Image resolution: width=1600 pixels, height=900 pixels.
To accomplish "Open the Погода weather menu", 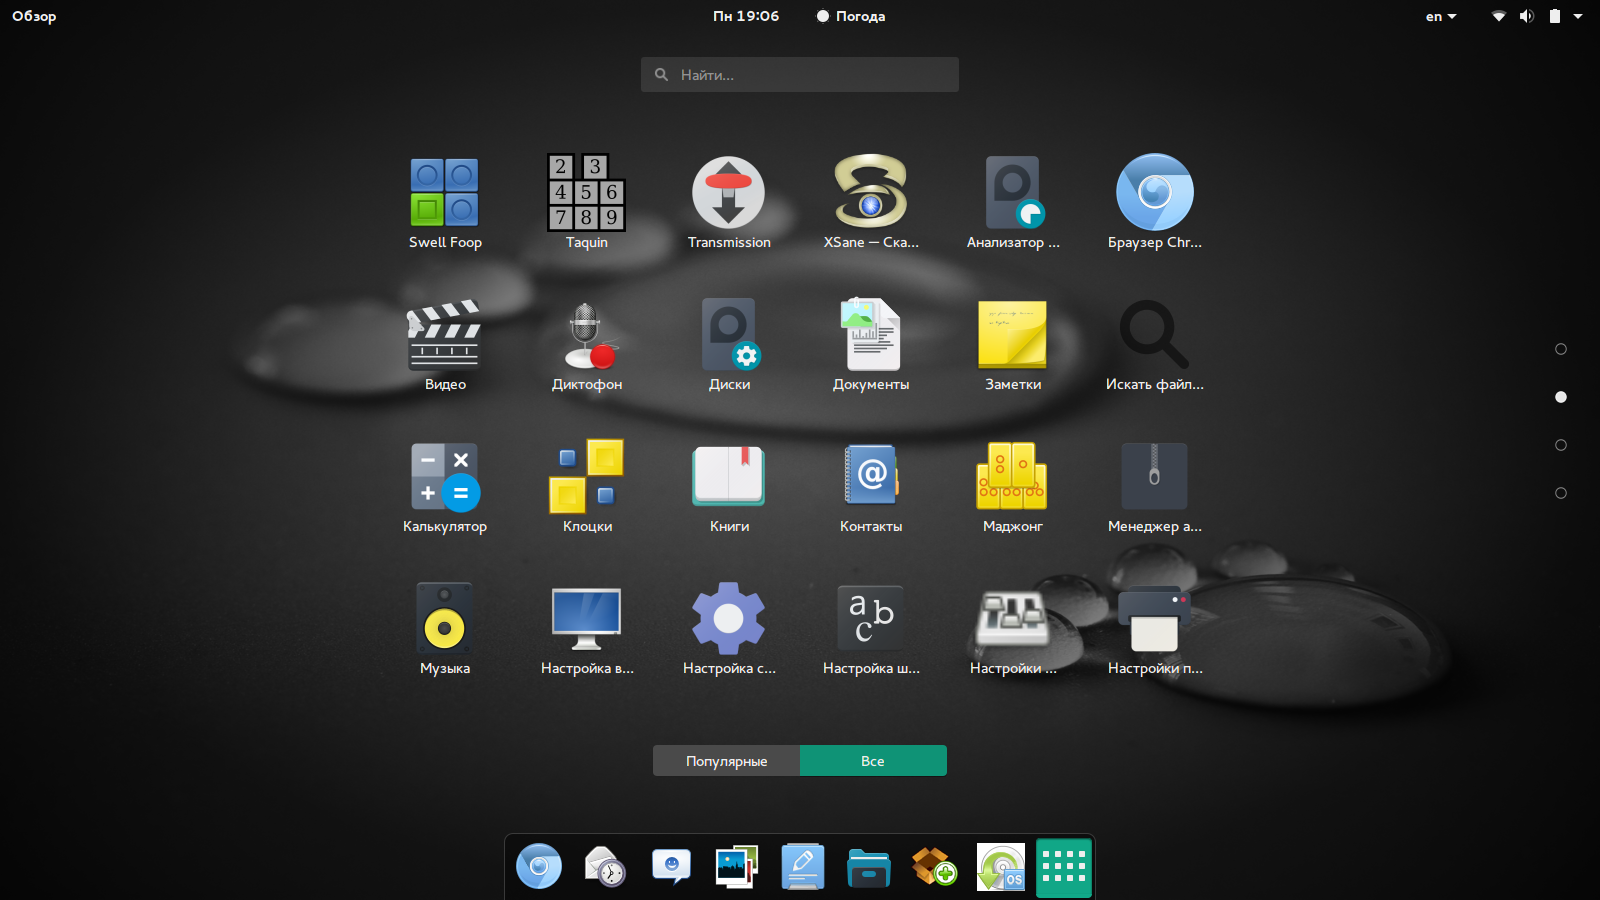I will click(x=851, y=16).
